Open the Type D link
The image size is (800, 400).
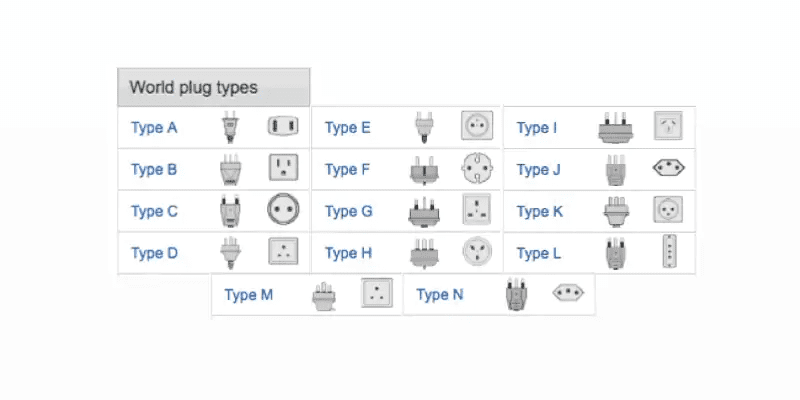154,253
